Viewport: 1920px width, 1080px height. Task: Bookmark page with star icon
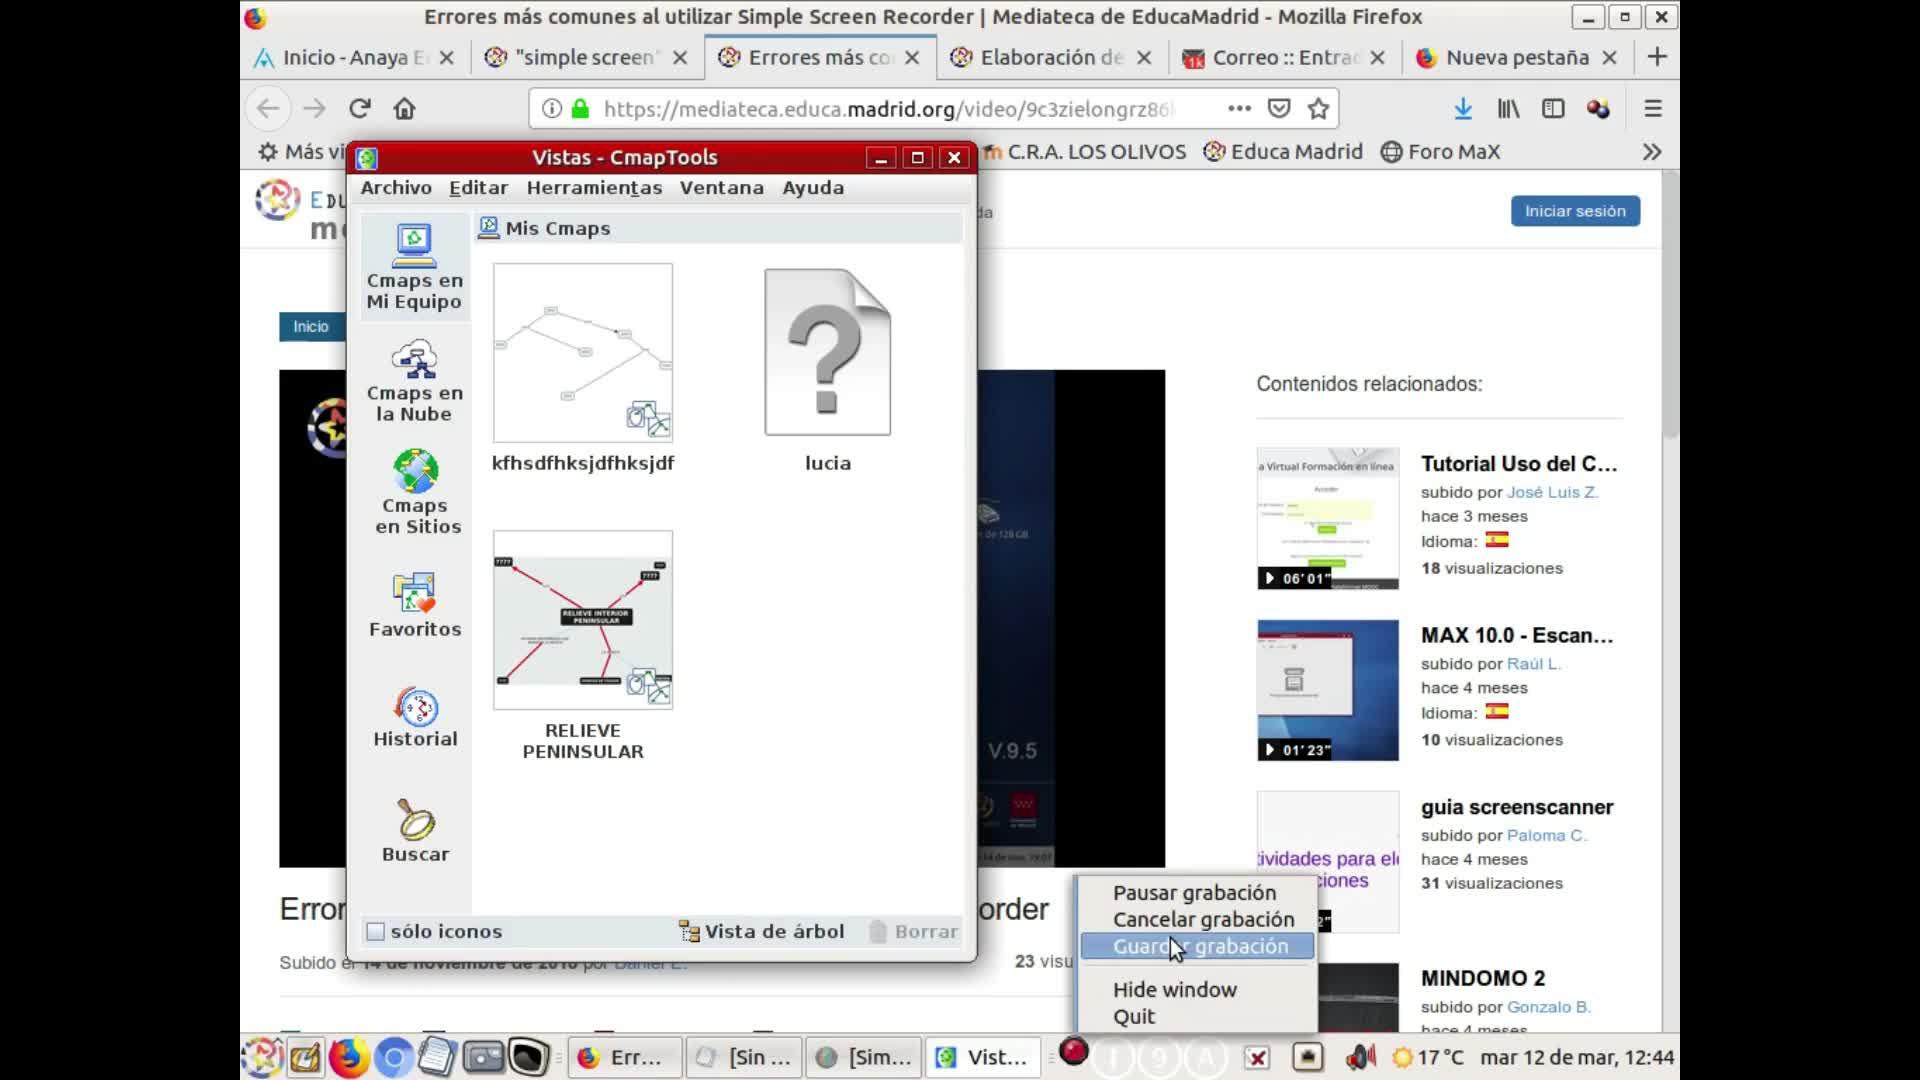(1318, 109)
